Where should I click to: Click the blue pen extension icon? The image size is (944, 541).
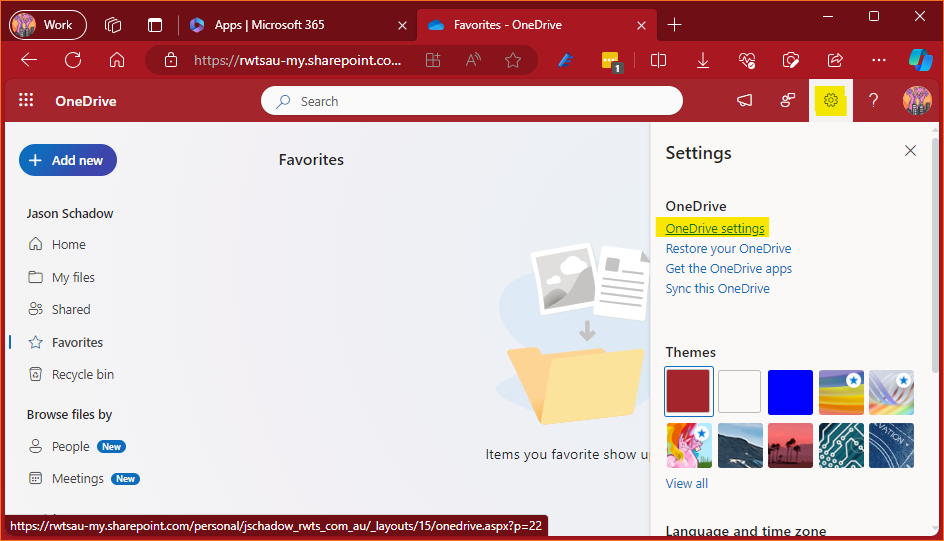(565, 60)
